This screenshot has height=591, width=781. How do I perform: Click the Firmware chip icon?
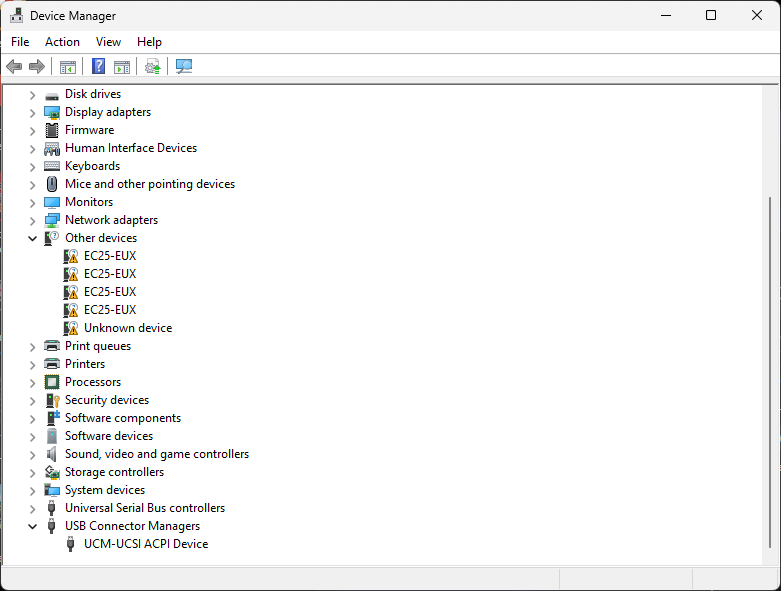pyautogui.click(x=52, y=130)
